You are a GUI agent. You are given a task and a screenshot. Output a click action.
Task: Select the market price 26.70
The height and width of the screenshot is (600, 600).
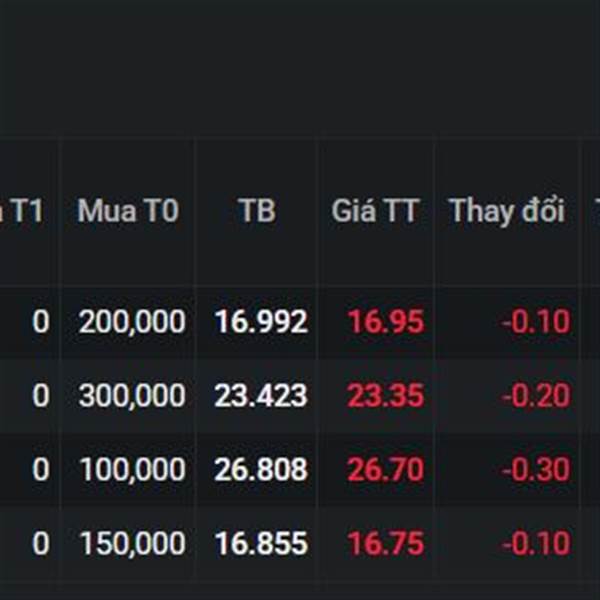[386, 470]
